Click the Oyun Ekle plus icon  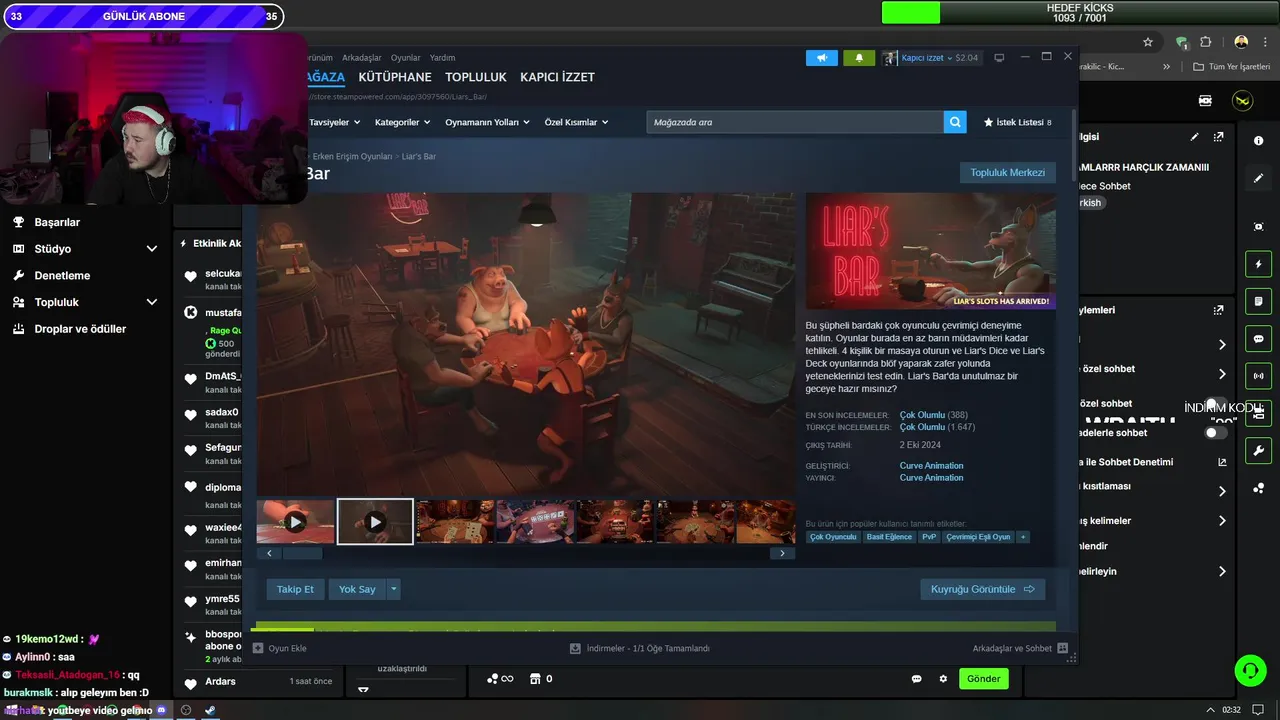(x=258, y=648)
